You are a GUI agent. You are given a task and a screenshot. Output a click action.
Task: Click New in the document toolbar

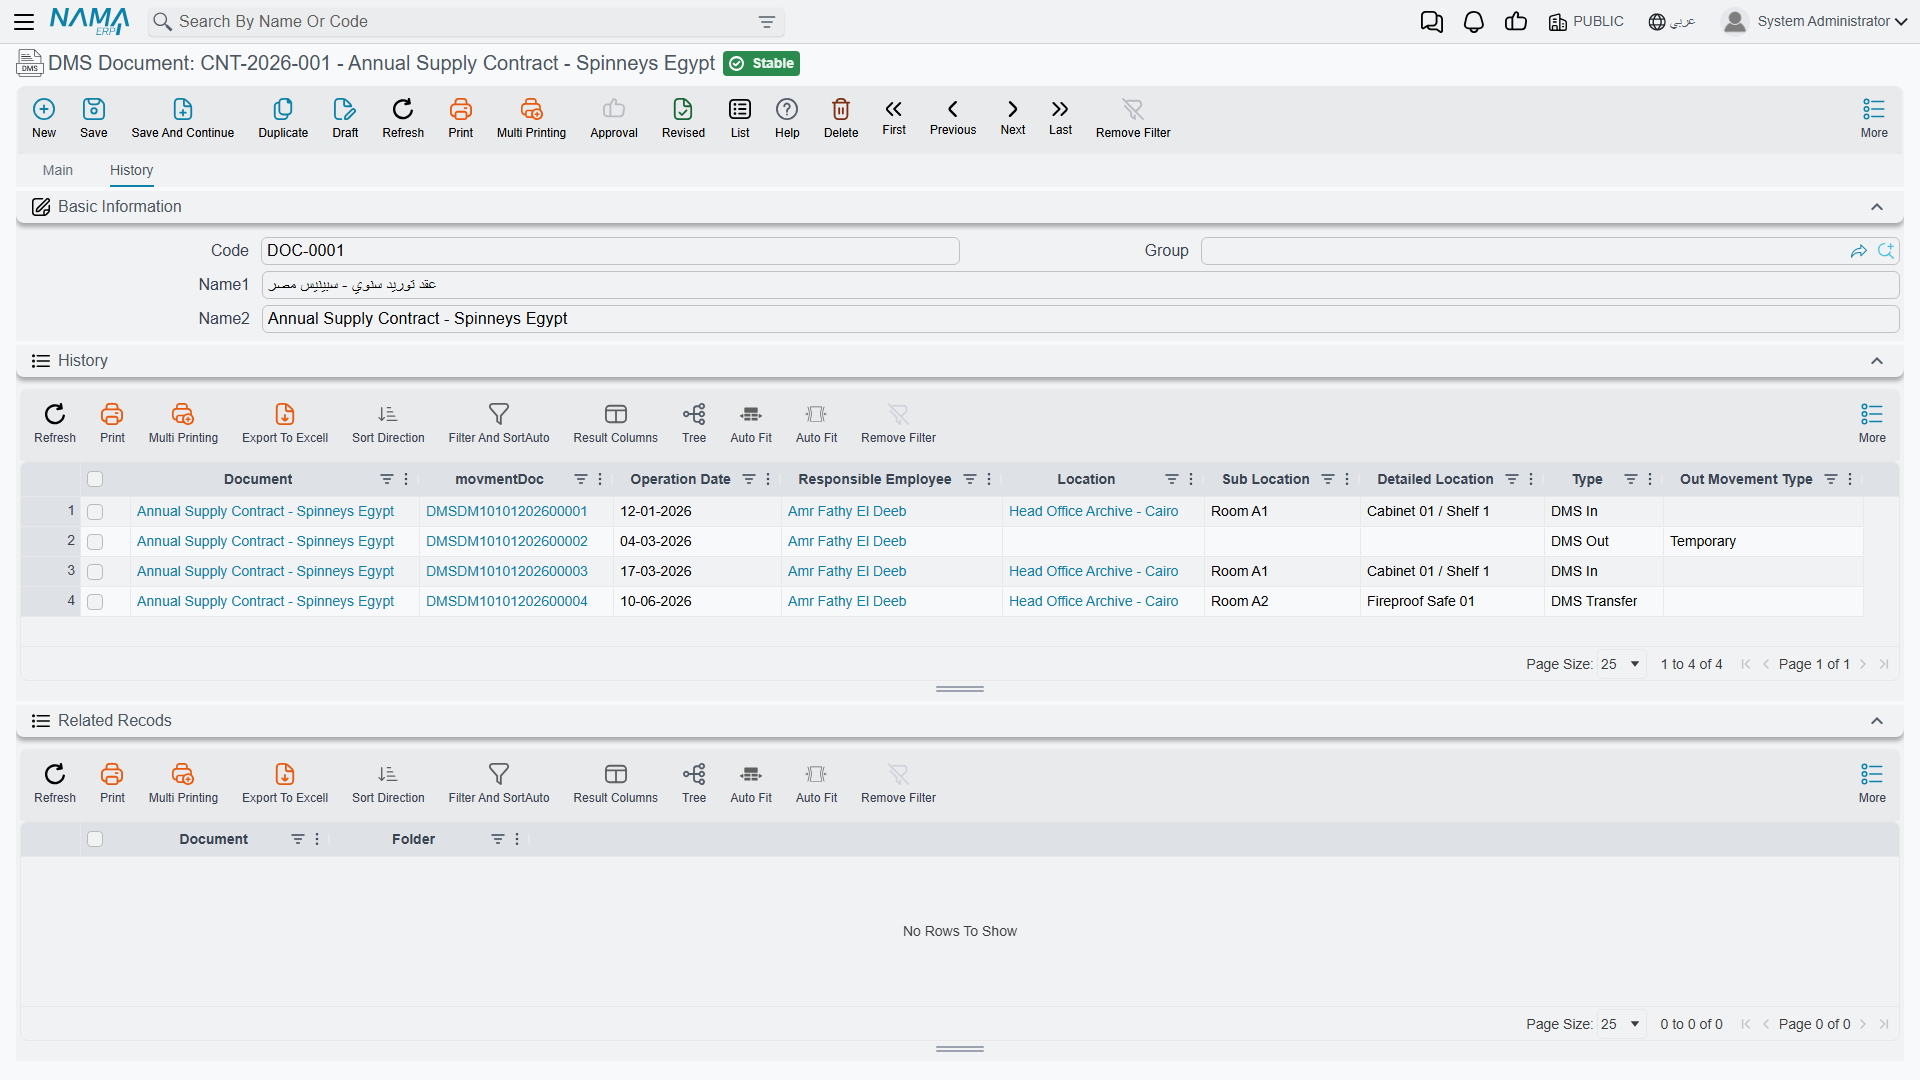coord(44,118)
